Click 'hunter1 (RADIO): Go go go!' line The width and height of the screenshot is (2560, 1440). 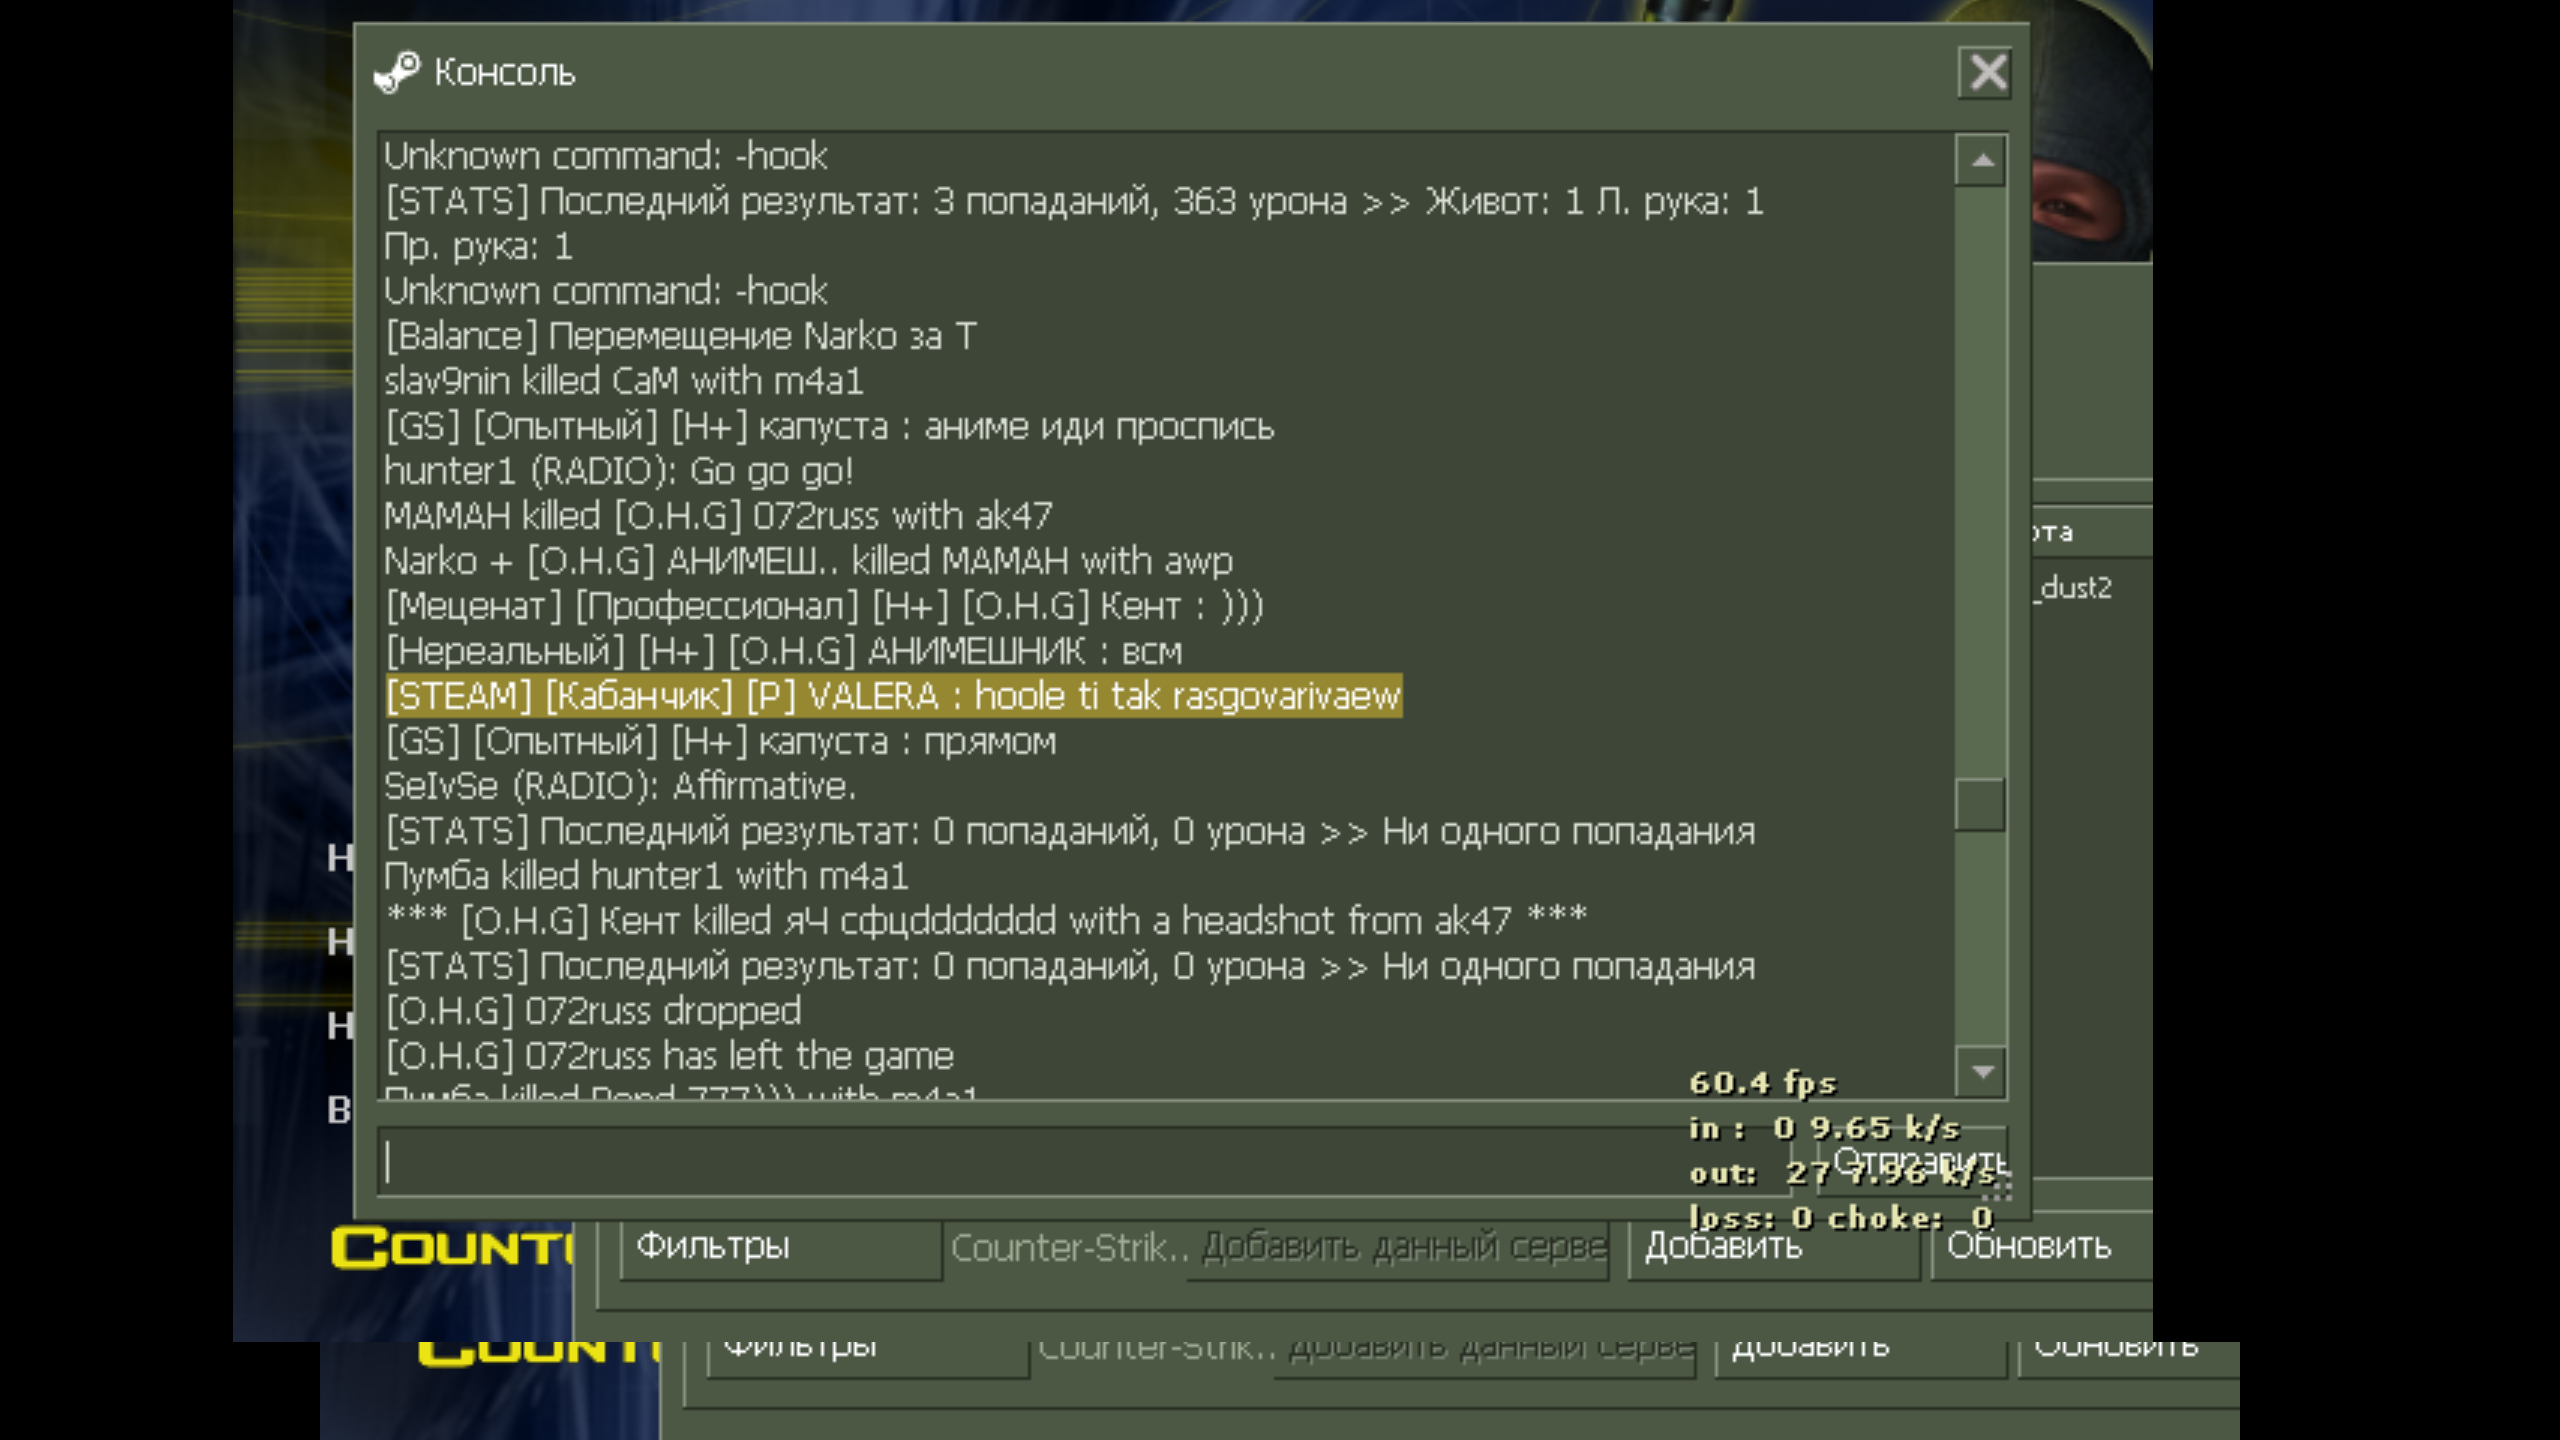[x=619, y=471]
